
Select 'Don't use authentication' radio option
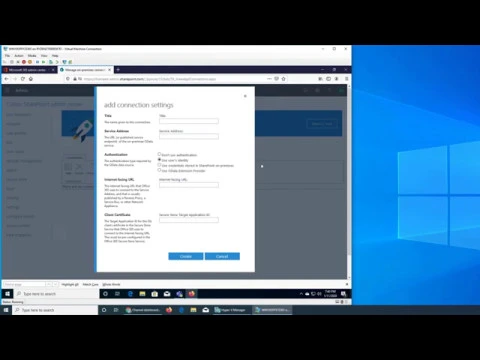pos(159,154)
